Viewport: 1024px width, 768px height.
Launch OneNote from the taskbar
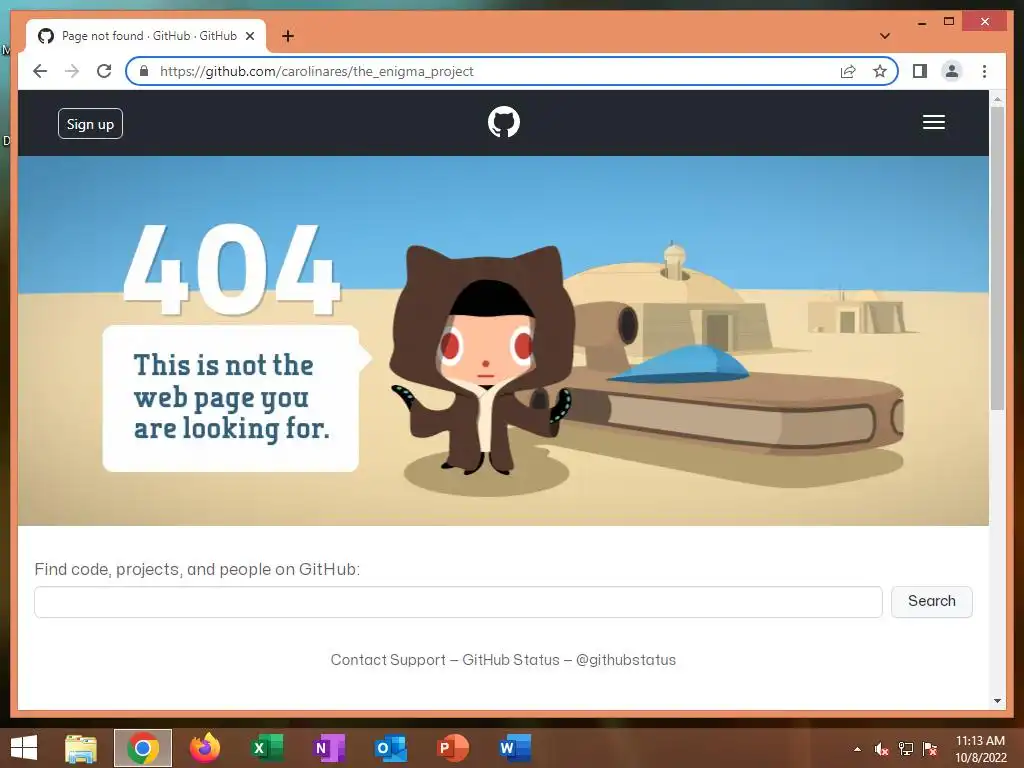coord(328,748)
